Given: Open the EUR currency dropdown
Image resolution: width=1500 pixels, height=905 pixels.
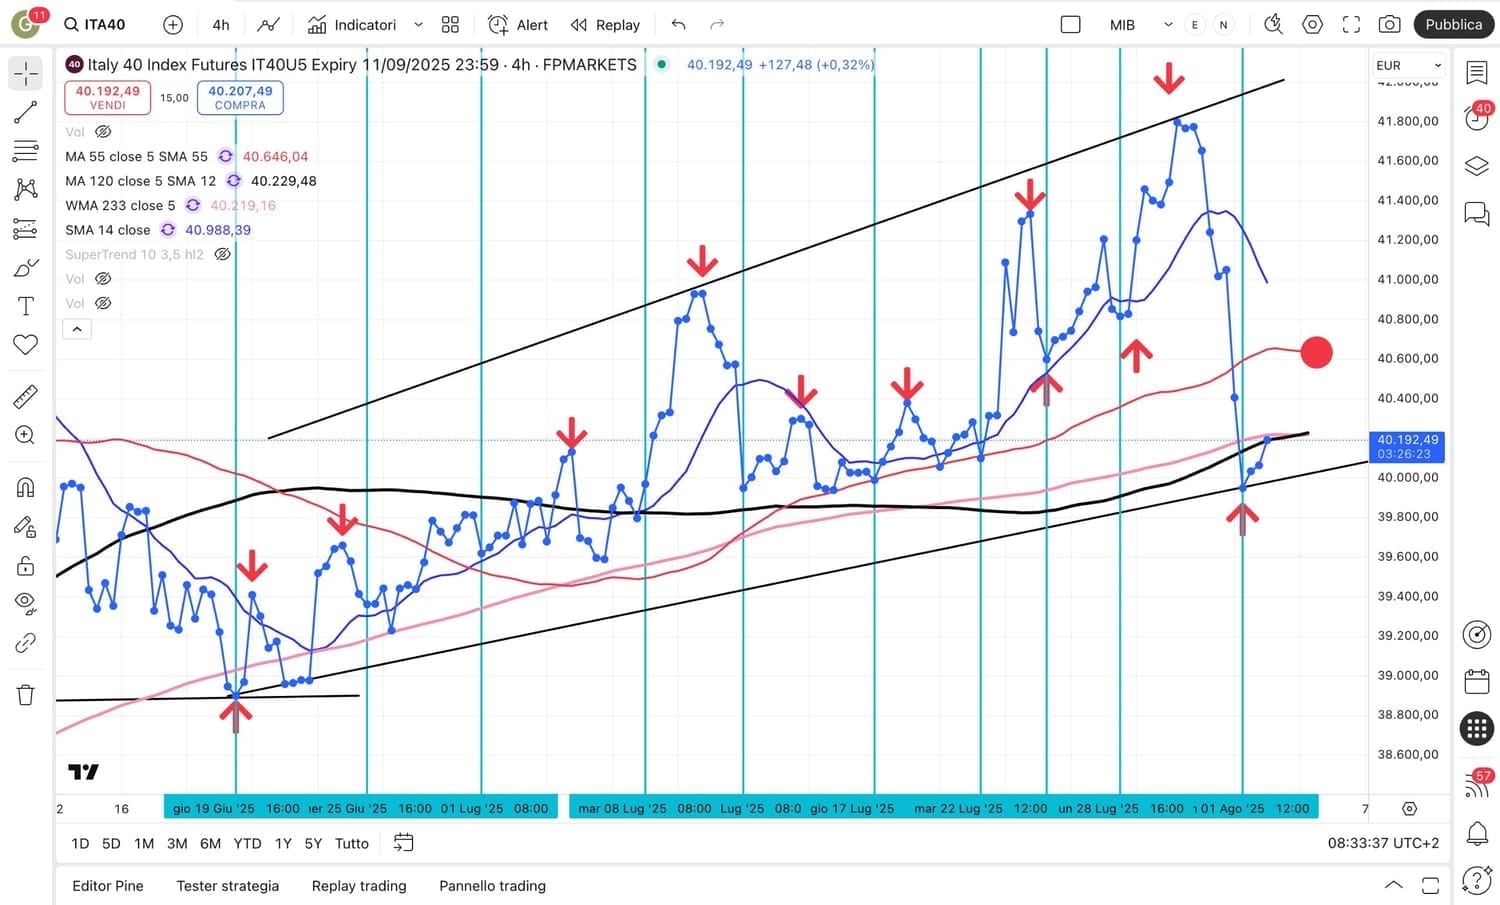Looking at the screenshot, I should pos(1409,65).
